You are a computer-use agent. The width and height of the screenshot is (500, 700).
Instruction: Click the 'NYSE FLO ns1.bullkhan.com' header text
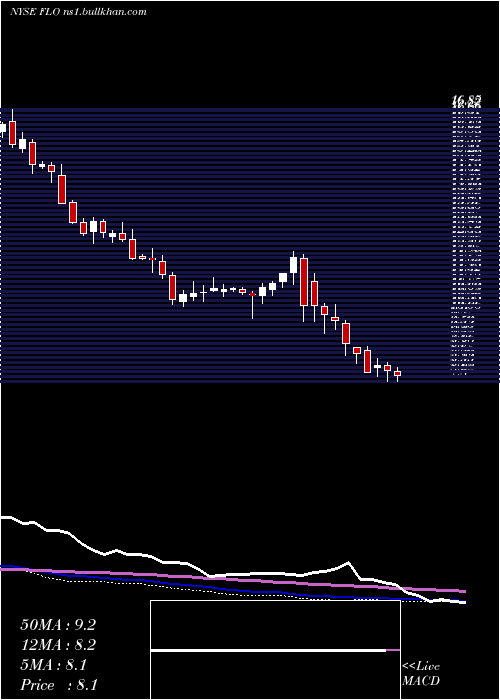78,12
